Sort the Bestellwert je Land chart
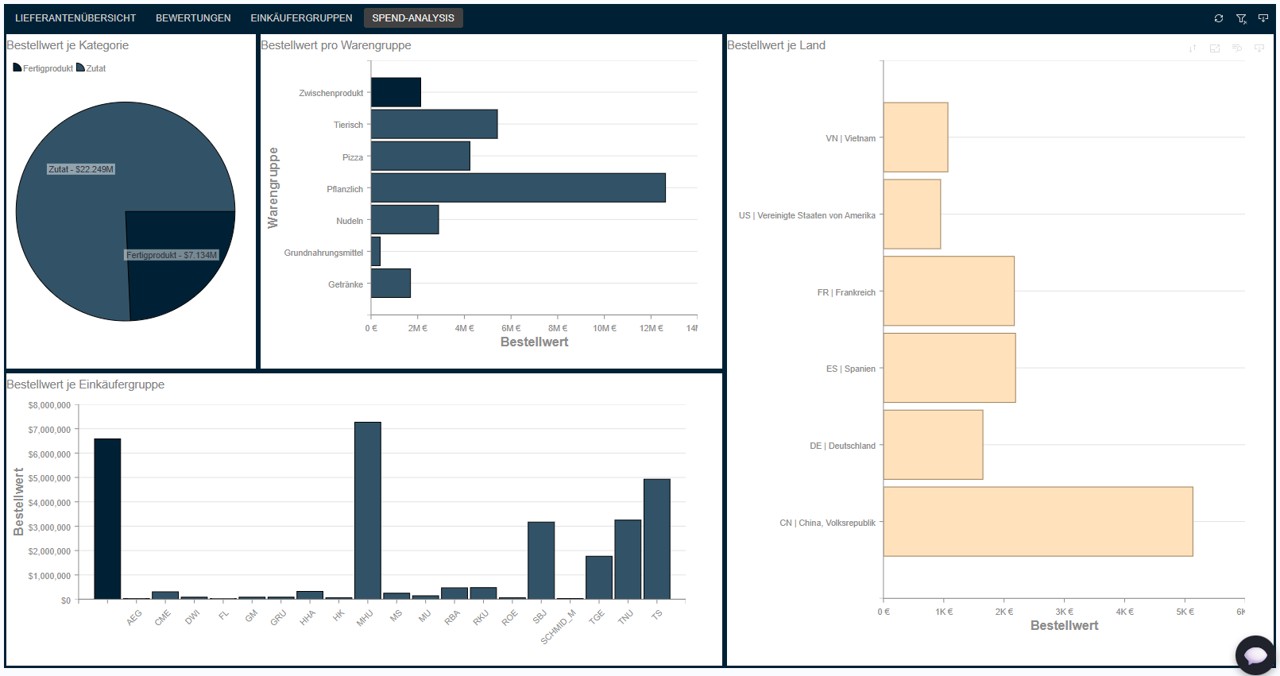 tap(1192, 48)
